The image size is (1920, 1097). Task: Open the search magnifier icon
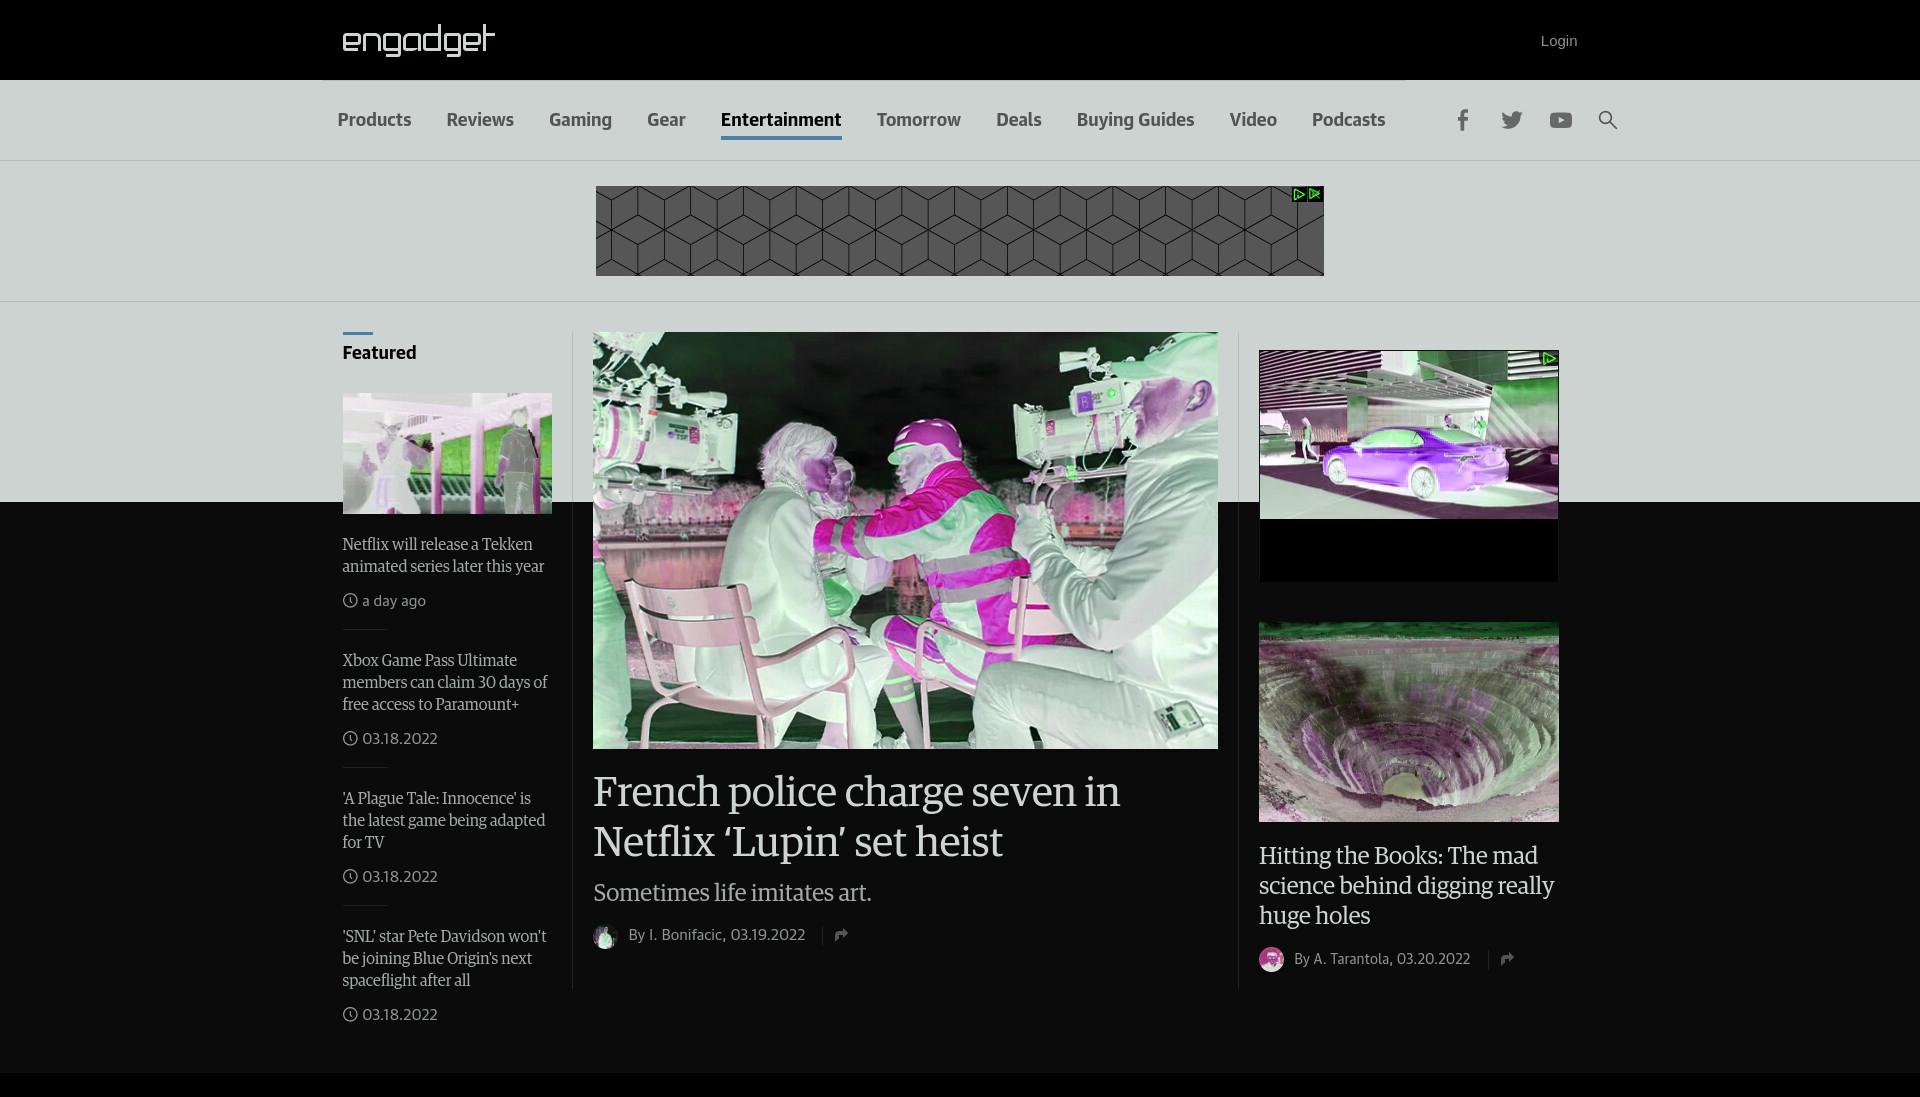[1607, 120]
